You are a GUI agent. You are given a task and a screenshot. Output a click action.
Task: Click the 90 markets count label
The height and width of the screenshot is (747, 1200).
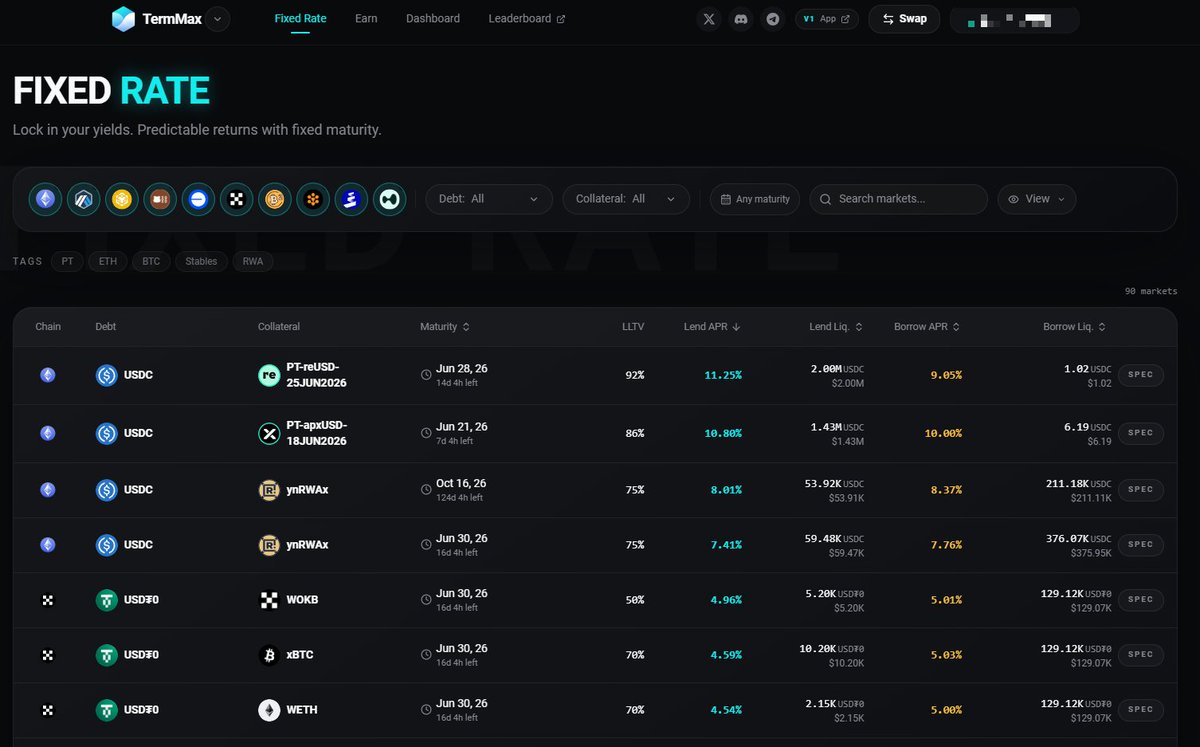click(x=1149, y=292)
